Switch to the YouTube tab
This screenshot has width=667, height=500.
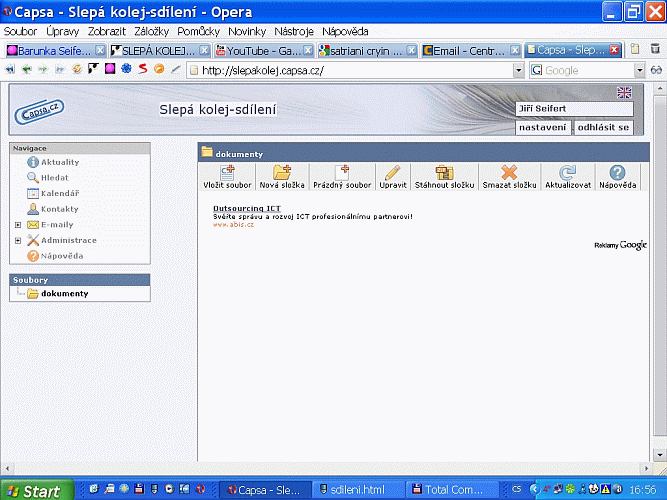pyautogui.click(x=262, y=50)
